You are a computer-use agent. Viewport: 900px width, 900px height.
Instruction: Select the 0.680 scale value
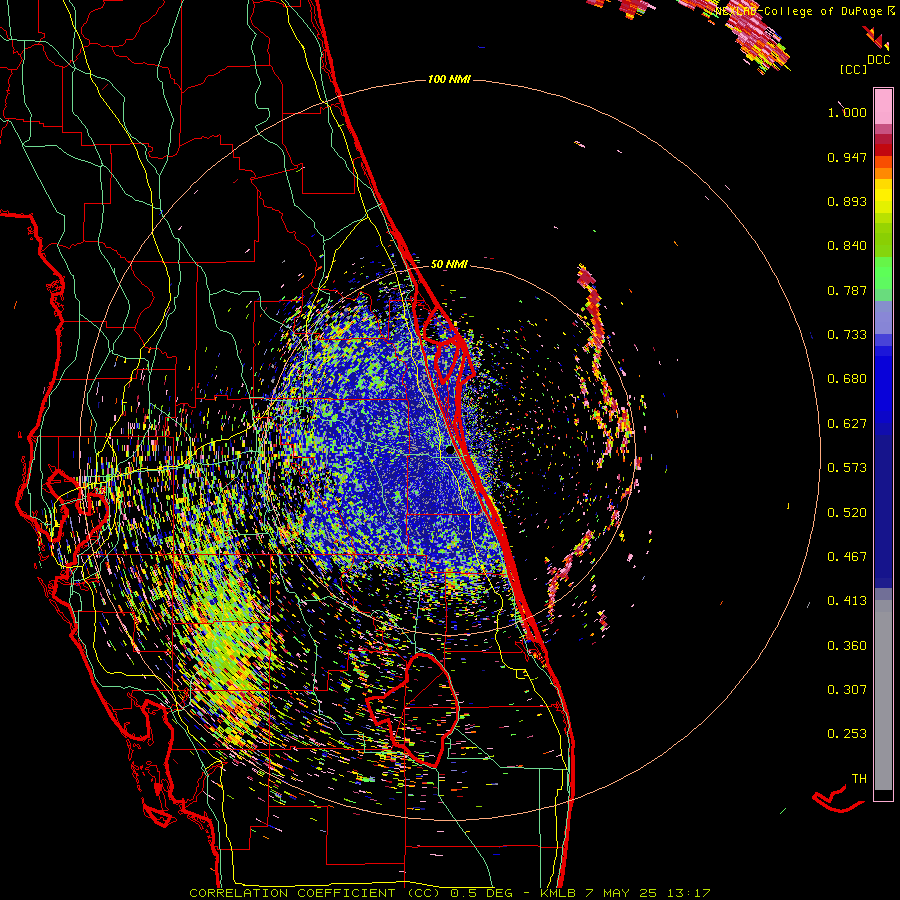tap(847, 379)
